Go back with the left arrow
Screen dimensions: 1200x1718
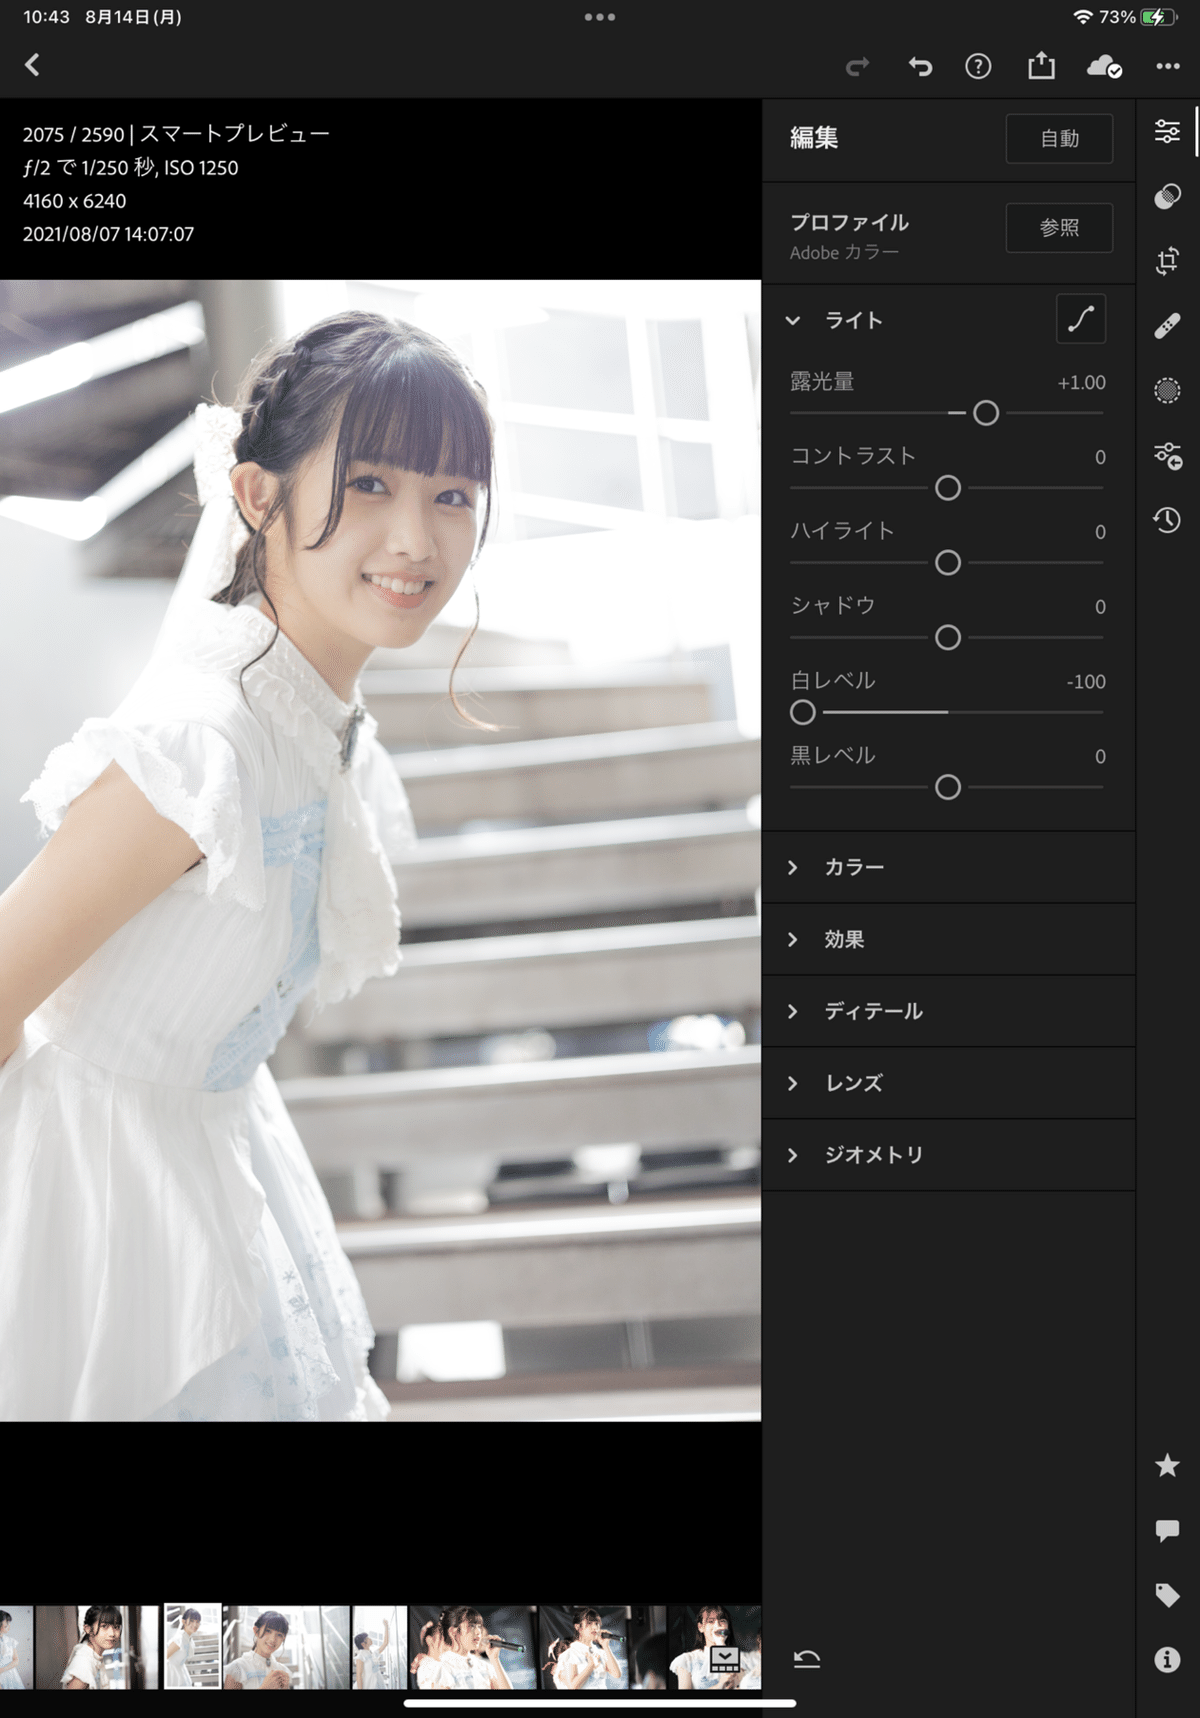point(32,66)
